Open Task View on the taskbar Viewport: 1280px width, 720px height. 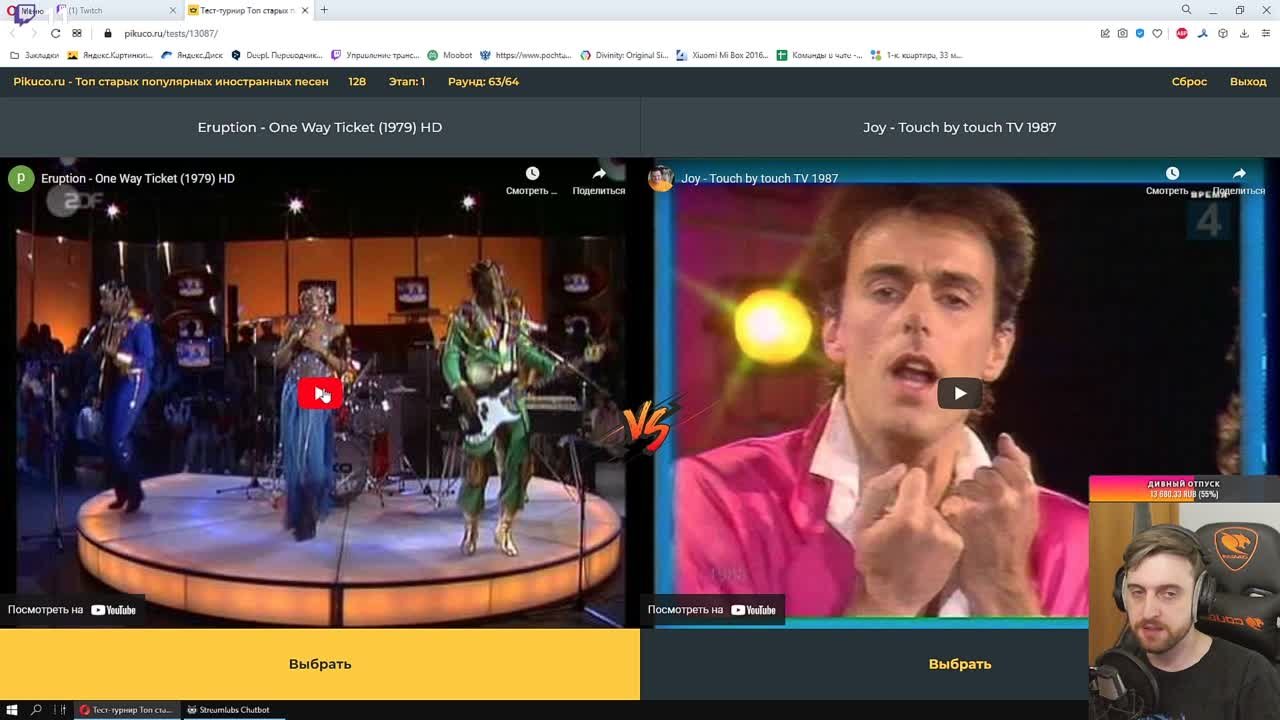pos(60,710)
